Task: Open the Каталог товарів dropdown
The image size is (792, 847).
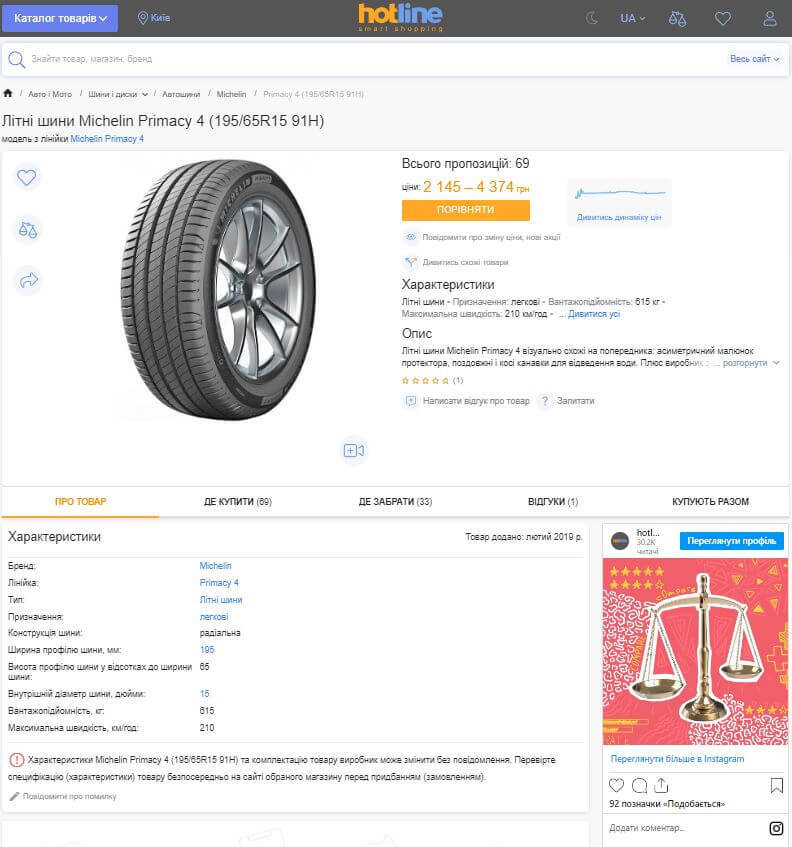Action: [60, 18]
